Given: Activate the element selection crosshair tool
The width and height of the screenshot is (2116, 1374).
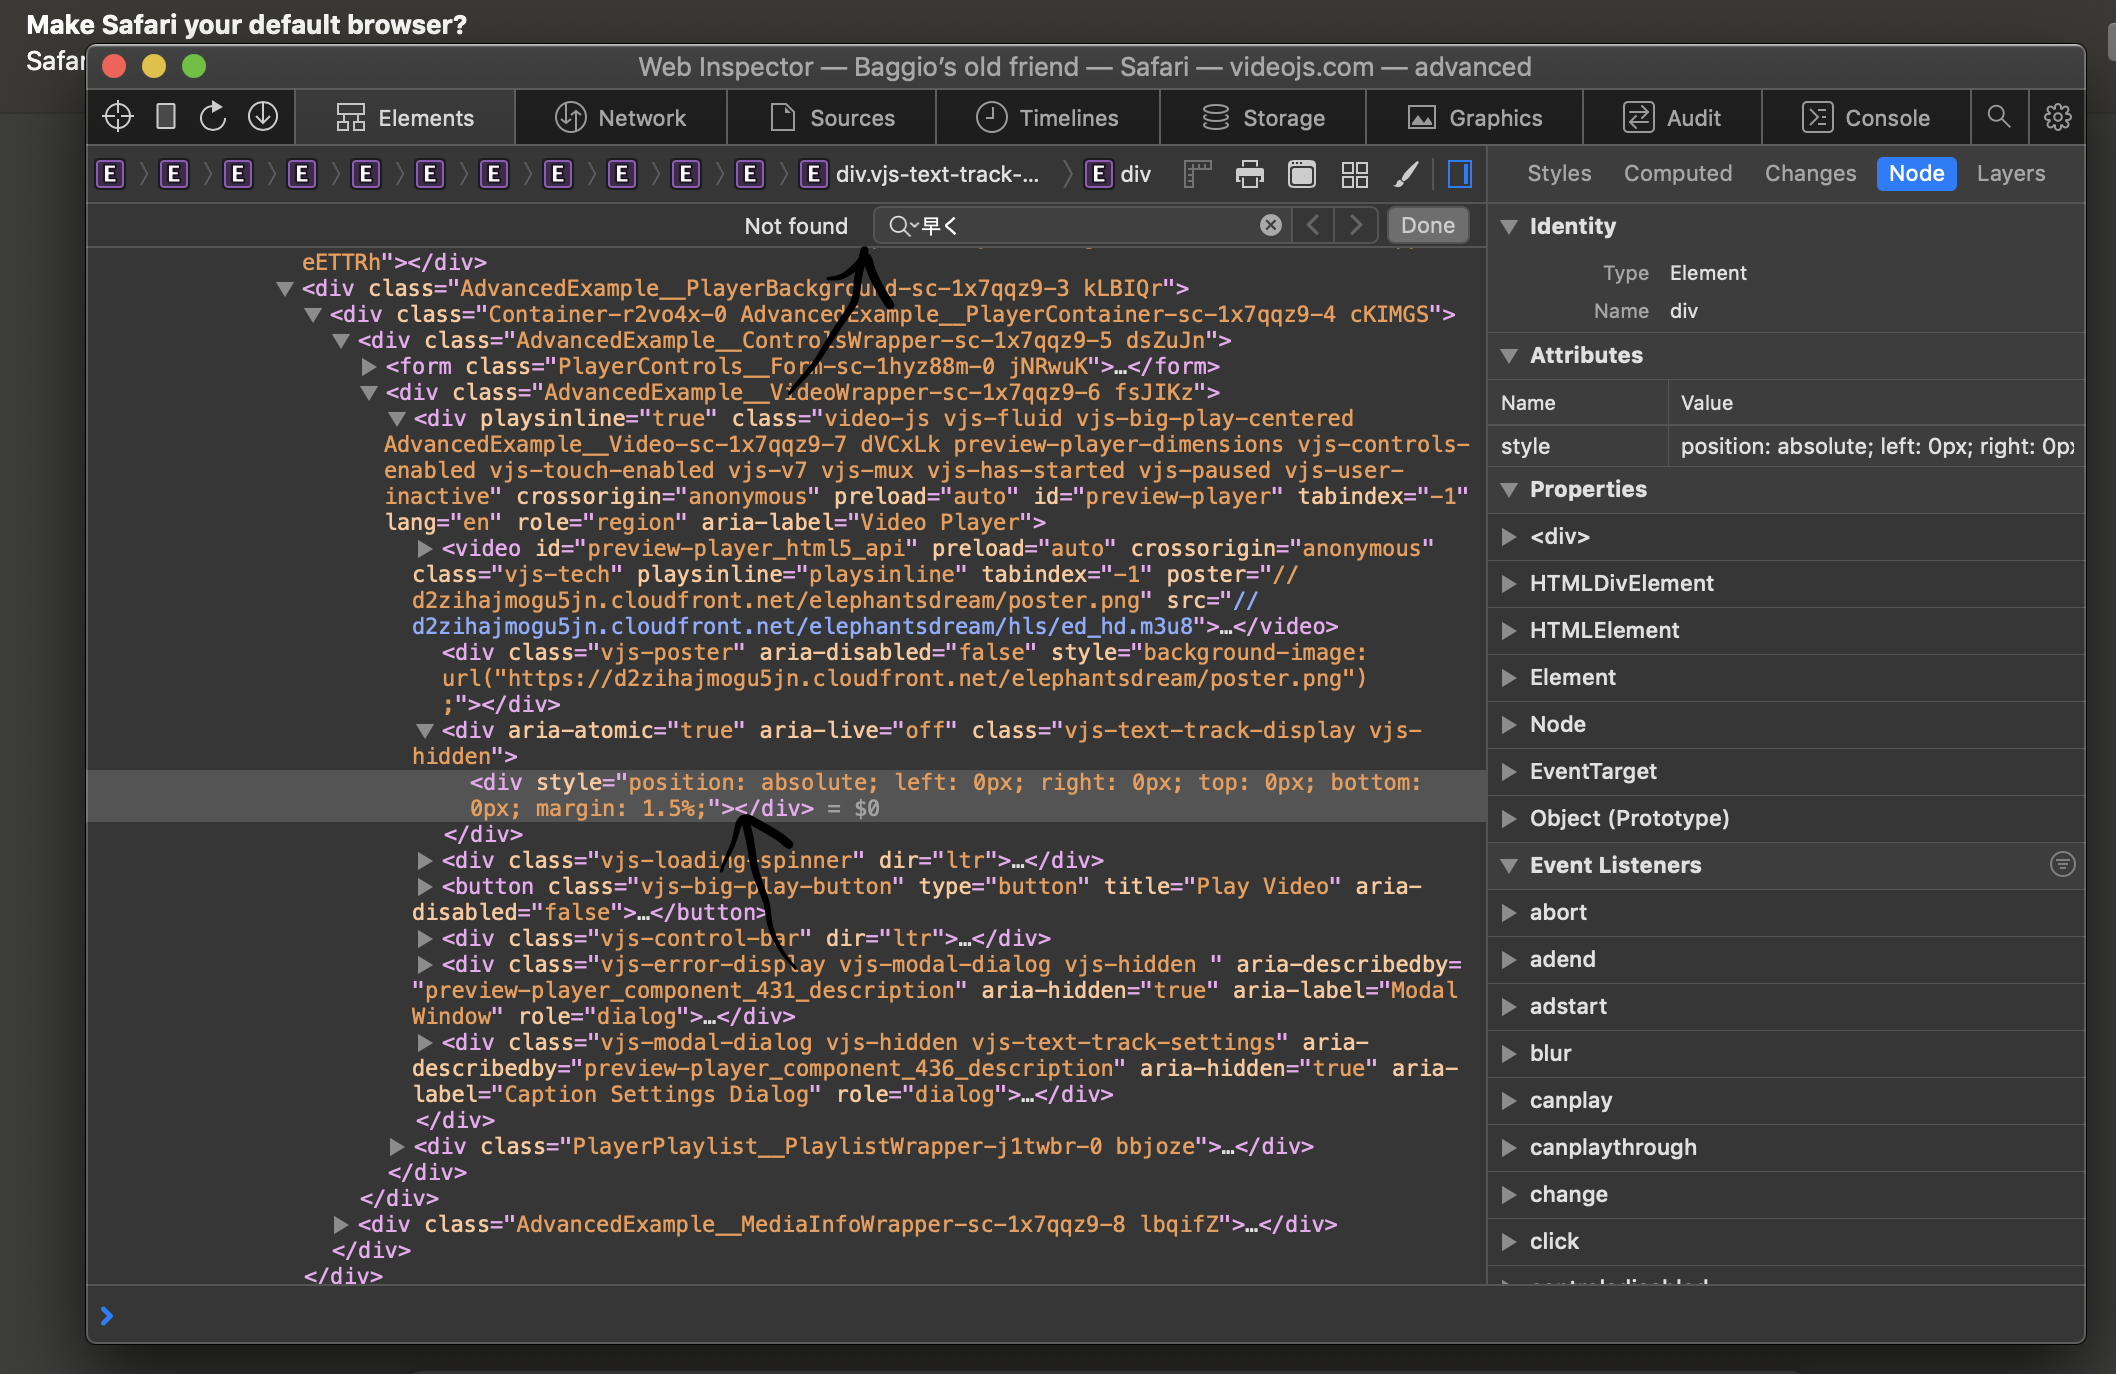Looking at the screenshot, I should 118,117.
